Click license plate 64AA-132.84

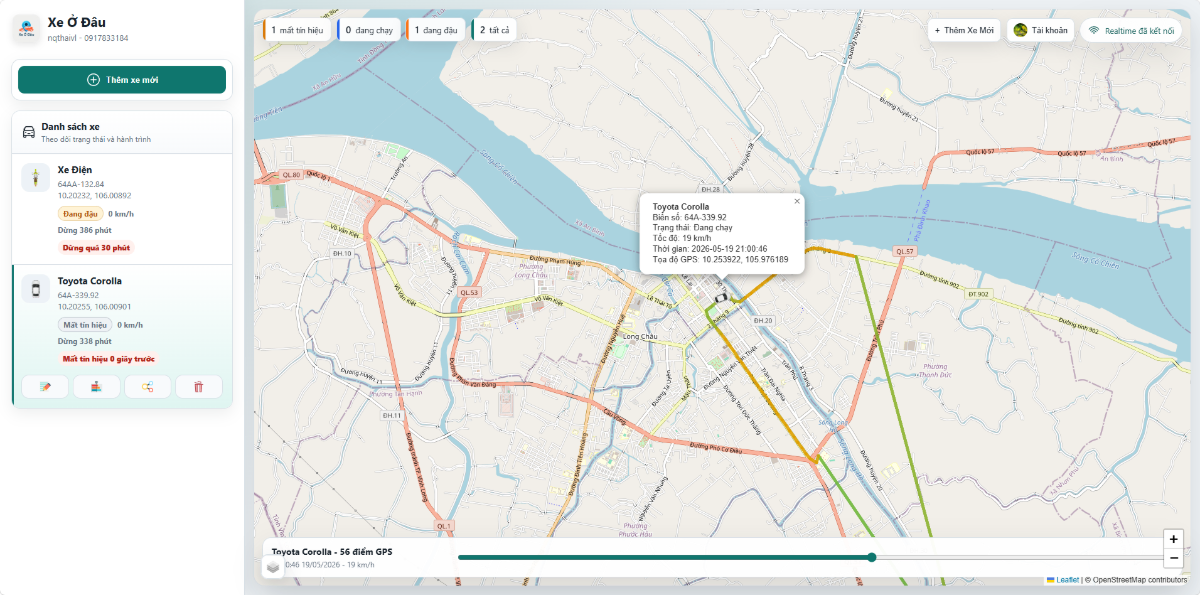click(81, 184)
